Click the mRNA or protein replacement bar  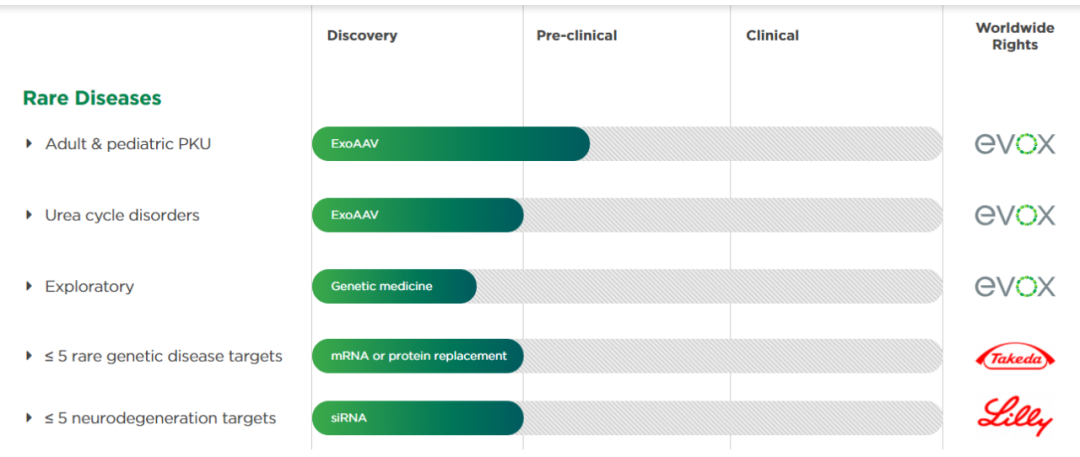point(418,357)
